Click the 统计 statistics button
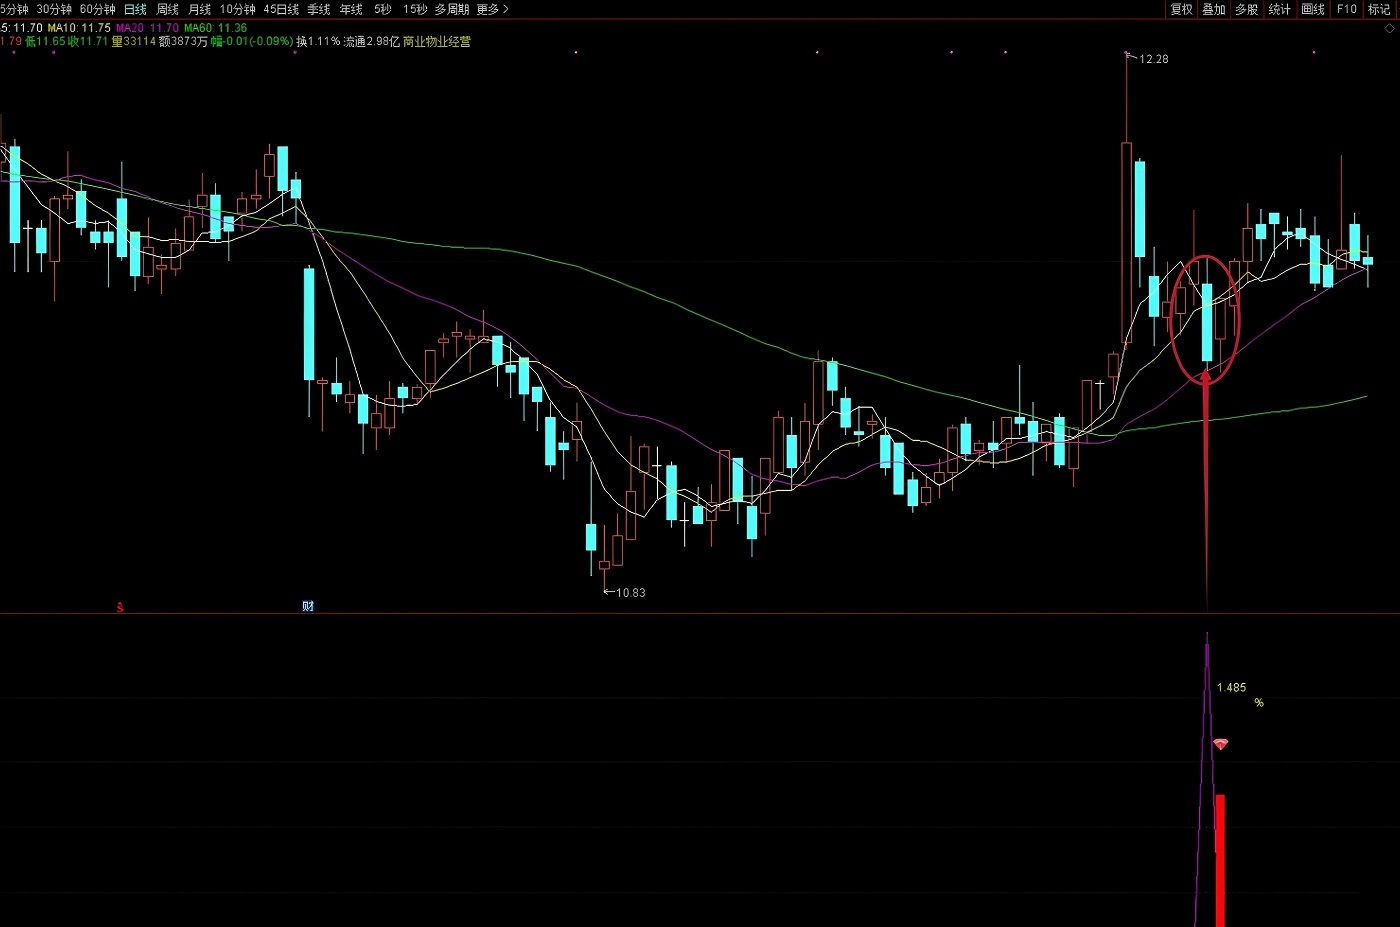Image resolution: width=1400 pixels, height=927 pixels. pos(1279,9)
